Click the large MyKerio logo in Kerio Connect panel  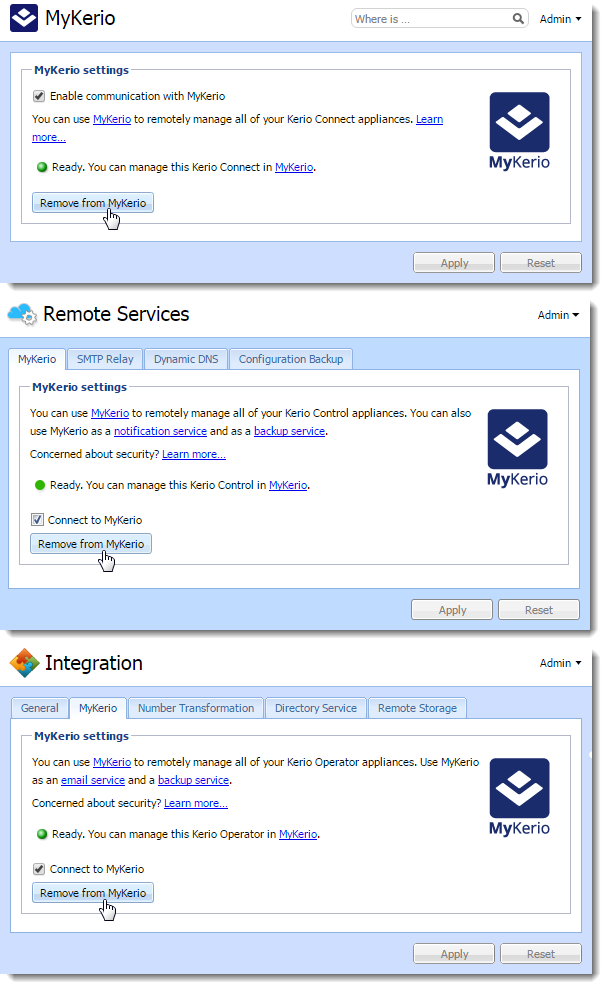pyautogui.click(x=519, y=131)
